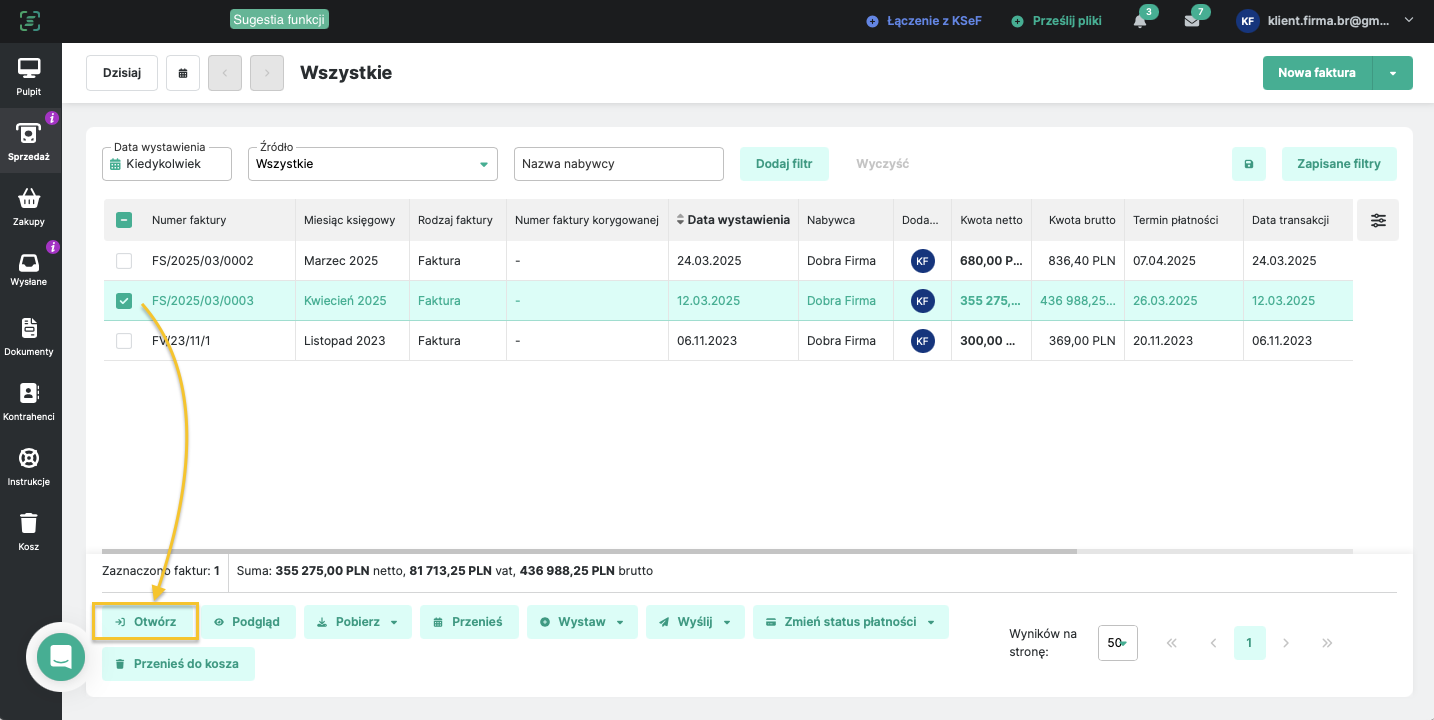Screen dimensions: 1434x720
Task: Open the Kosz trash in sidebar
Action: point(30,530)
